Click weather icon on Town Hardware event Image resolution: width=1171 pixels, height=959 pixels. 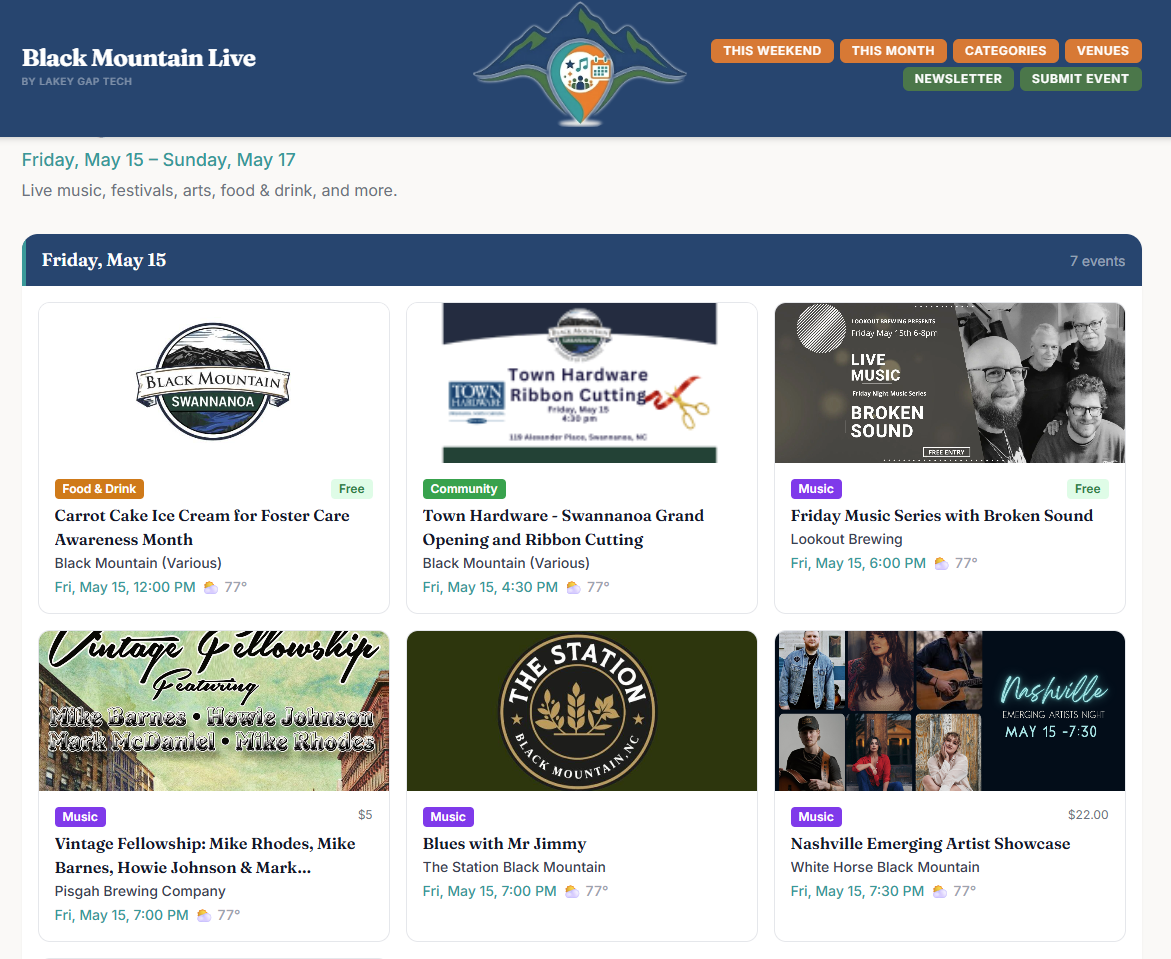point(574,588)
